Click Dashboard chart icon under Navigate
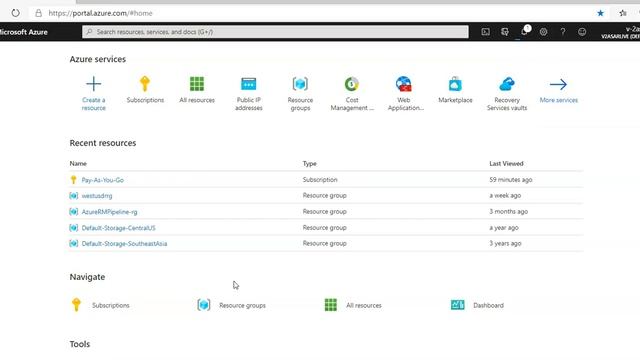The height and width of the screenshot is (360, 640). pos(458,305)
